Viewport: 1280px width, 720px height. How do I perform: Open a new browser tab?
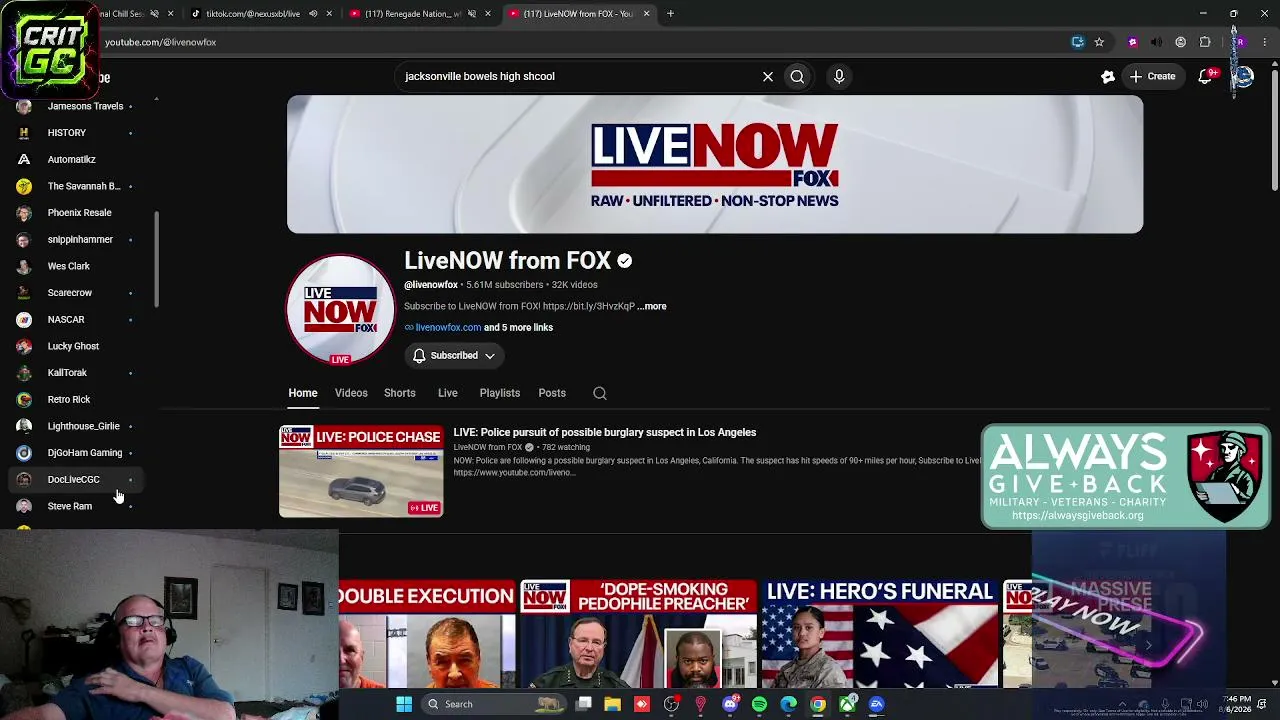click(670, 14)
